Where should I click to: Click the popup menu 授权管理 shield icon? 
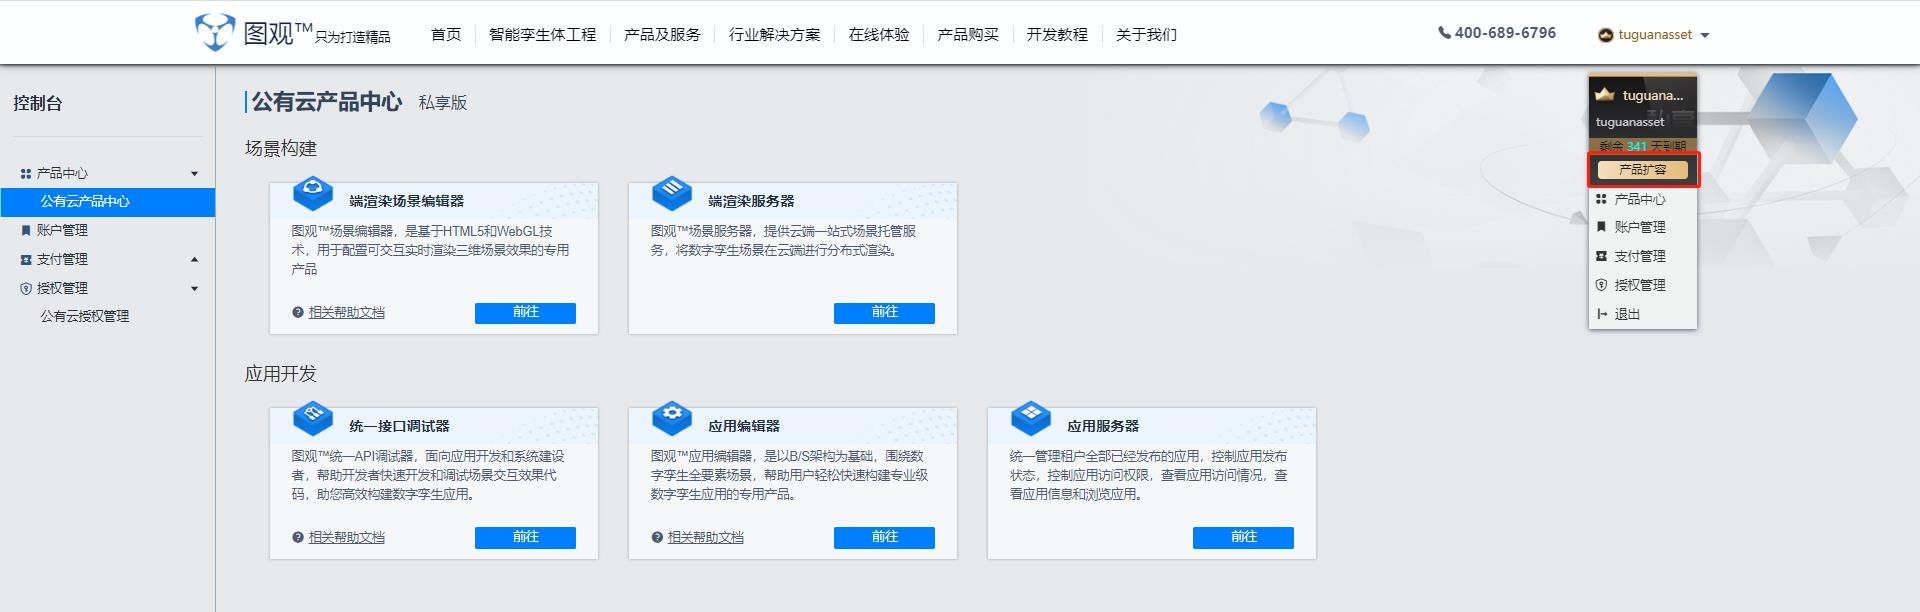pyautogui.click(x=1601, y=285)
